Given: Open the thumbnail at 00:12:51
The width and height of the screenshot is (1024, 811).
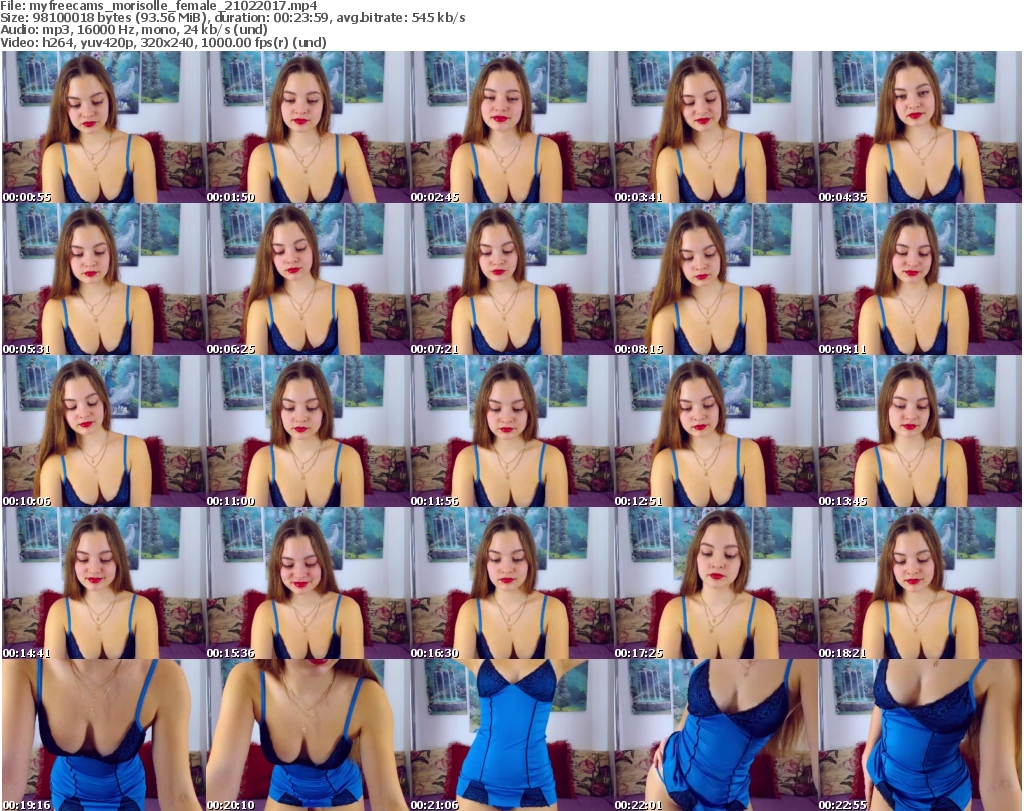Looking at the screenshot, I should (716, 432).
